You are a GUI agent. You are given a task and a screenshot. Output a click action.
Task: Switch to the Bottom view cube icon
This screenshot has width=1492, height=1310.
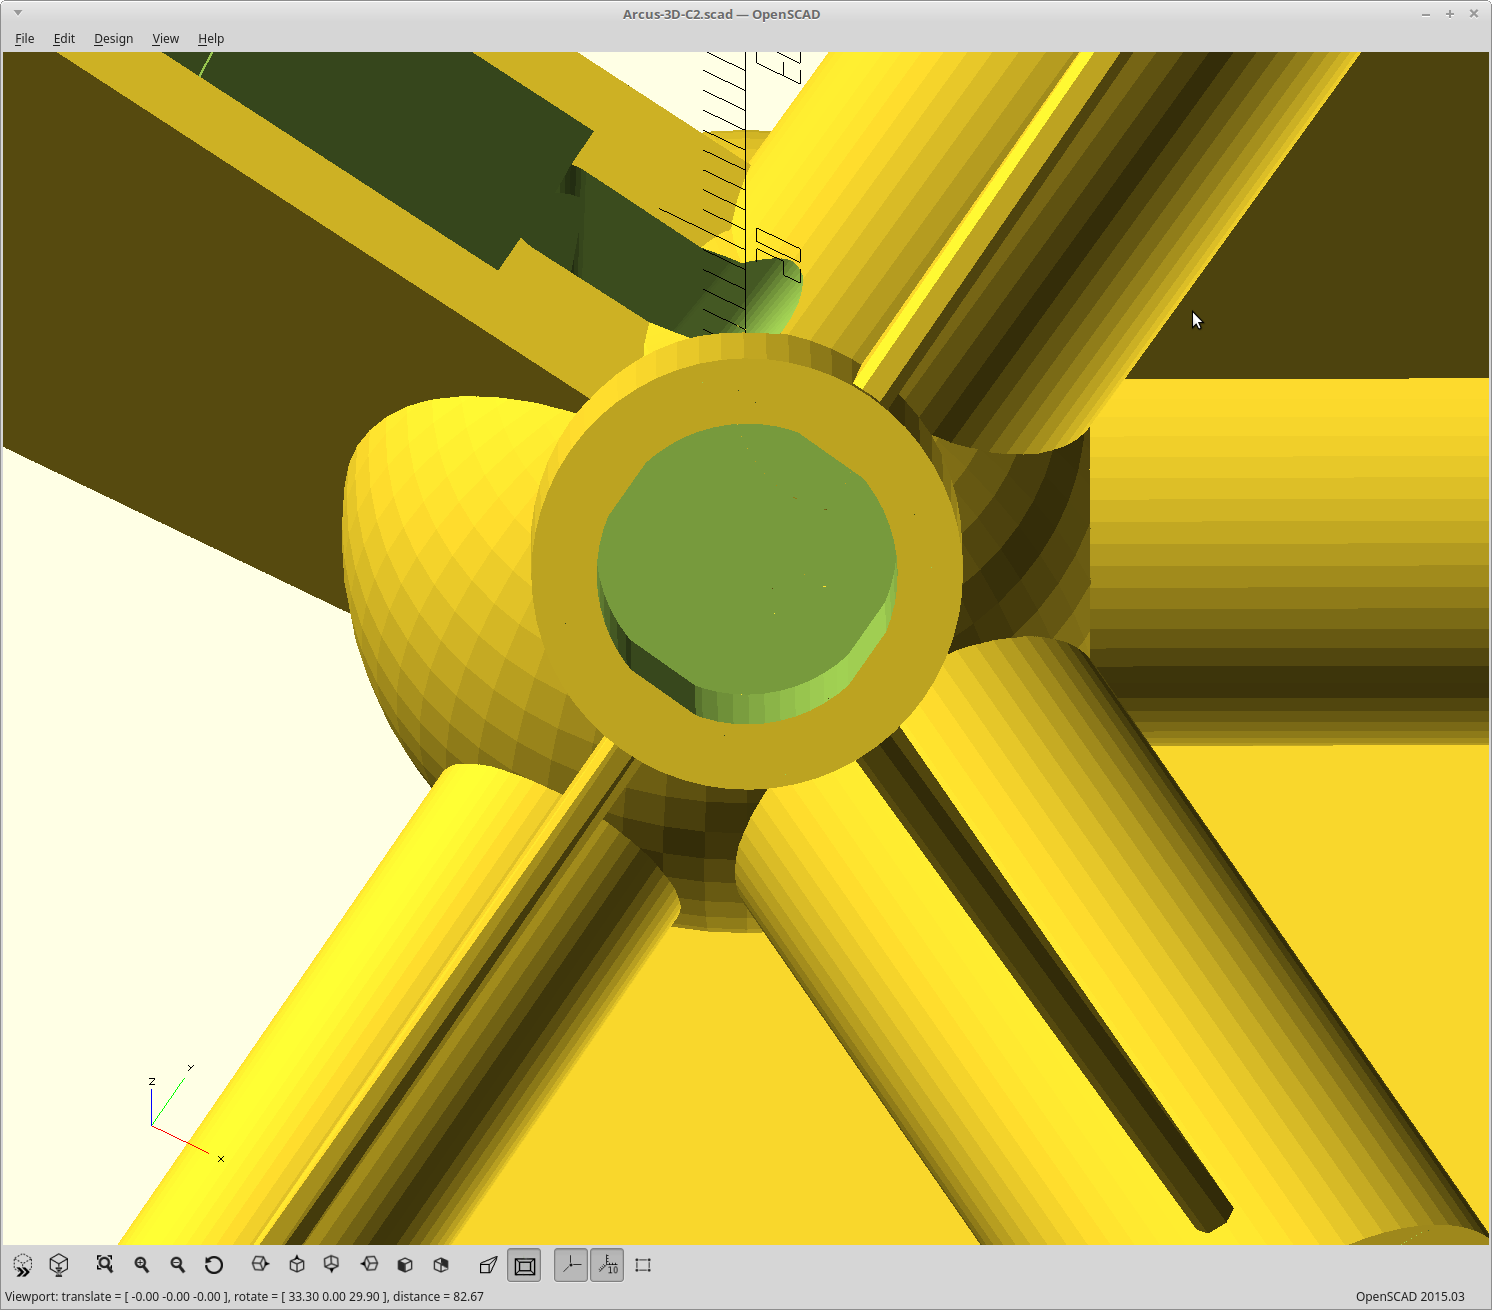332,1264
